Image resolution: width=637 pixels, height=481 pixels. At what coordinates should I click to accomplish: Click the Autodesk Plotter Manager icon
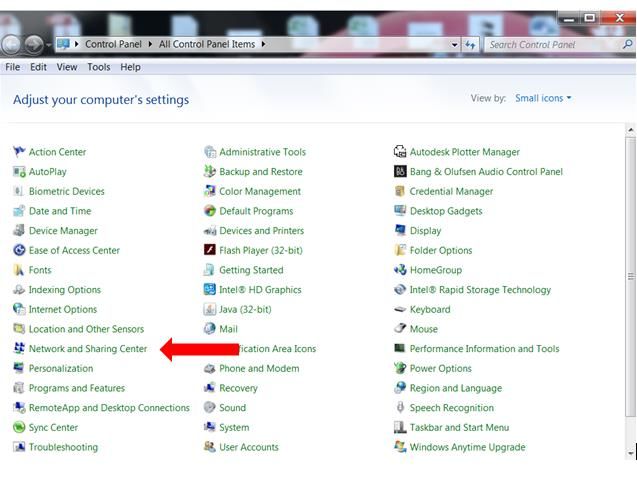tap(400, 152)
